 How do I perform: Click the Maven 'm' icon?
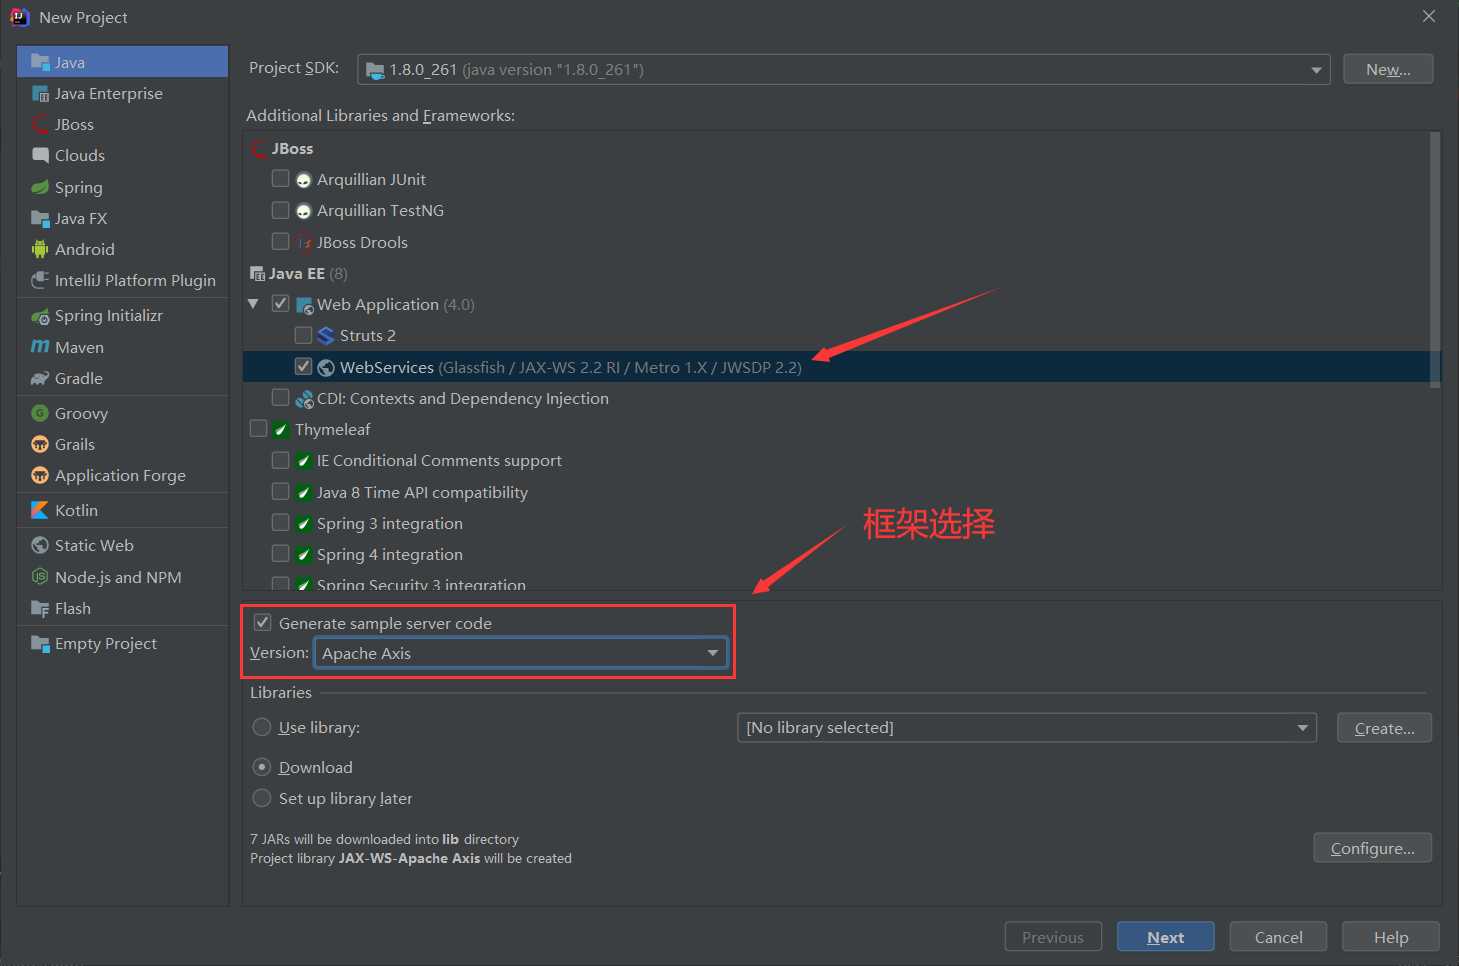pyautogui.click(x=40, y=347)
